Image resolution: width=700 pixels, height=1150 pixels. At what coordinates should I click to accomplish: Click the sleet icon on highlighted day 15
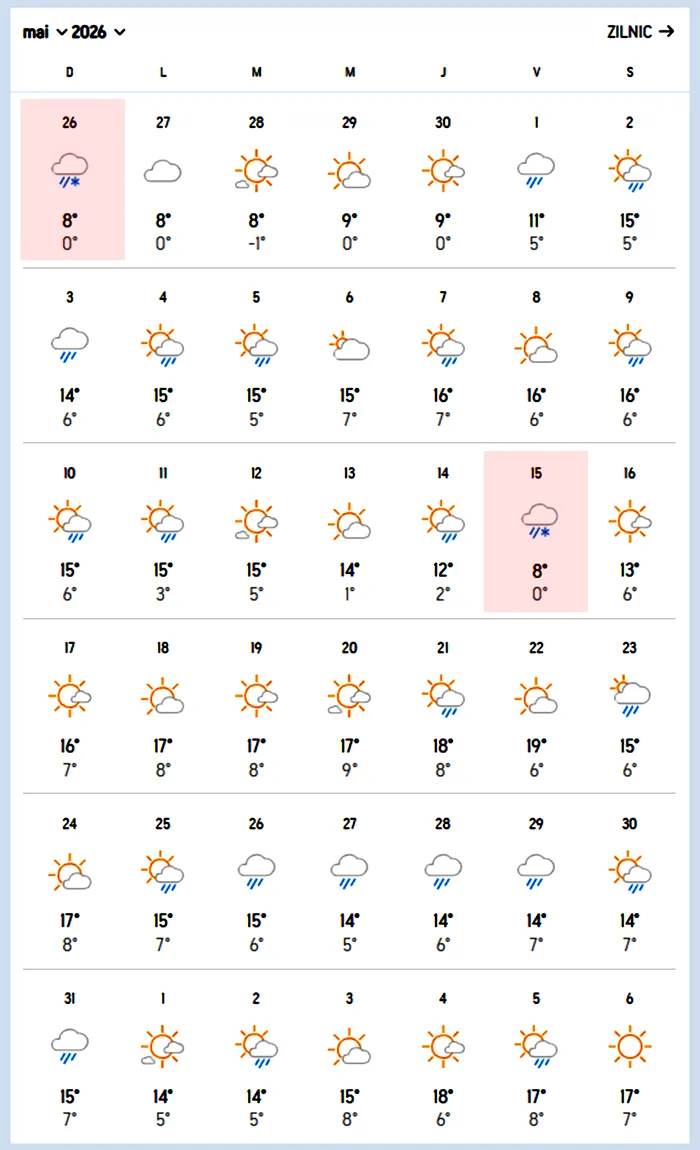(536, 521)
